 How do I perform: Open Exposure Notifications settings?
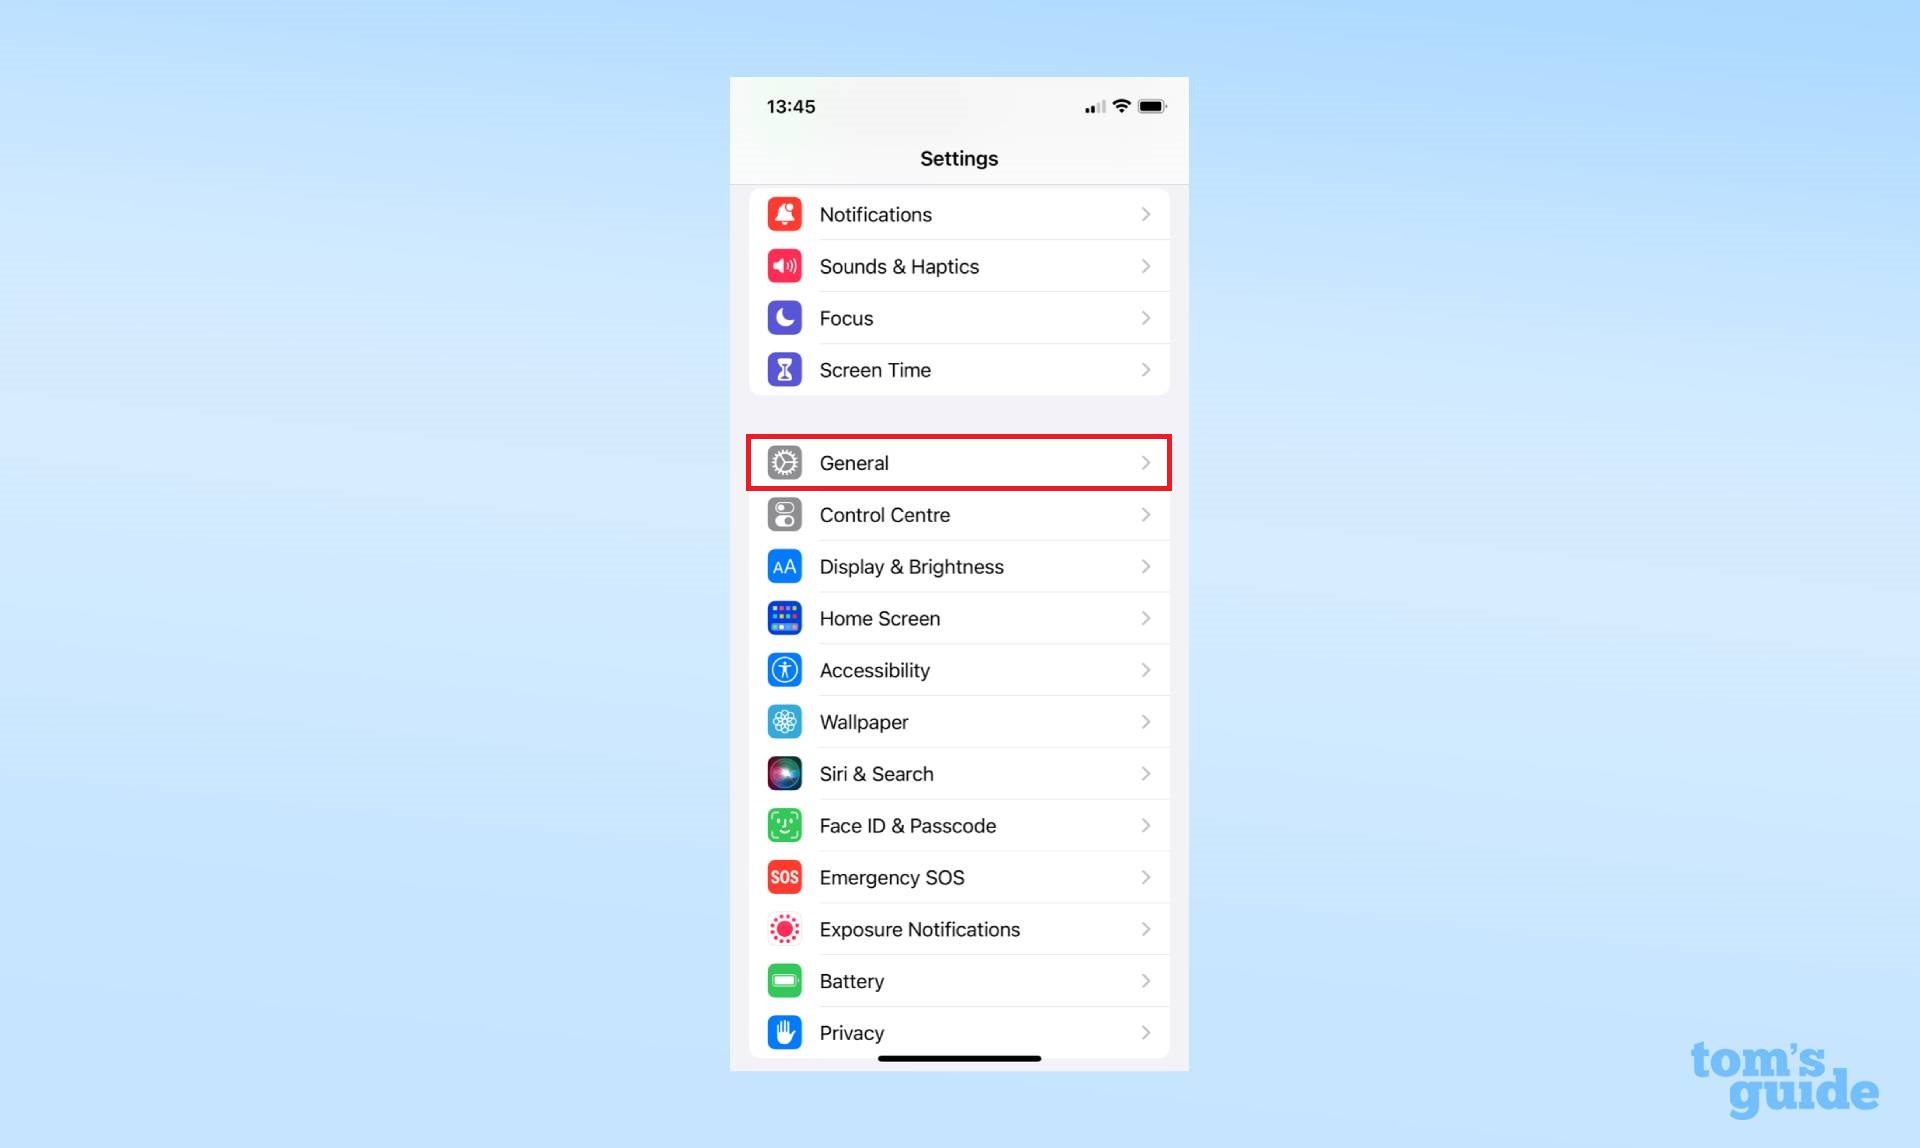tap(959, 928)
